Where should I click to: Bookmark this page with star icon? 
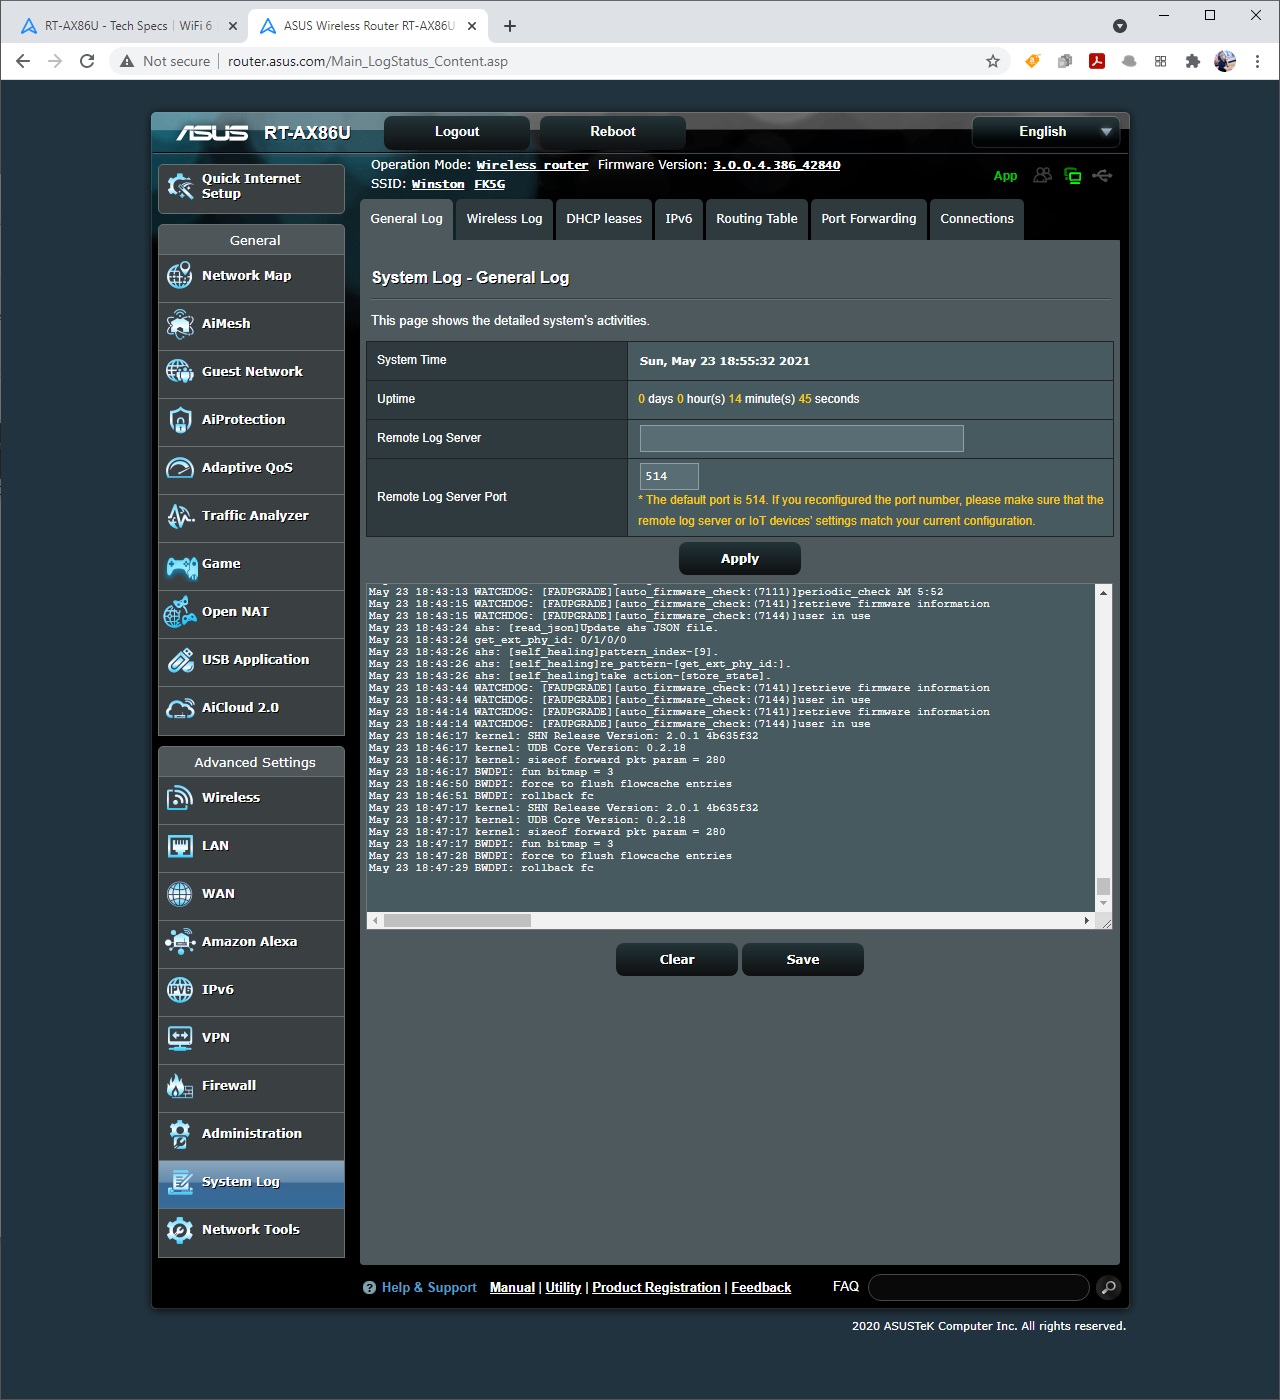point(993,61)
